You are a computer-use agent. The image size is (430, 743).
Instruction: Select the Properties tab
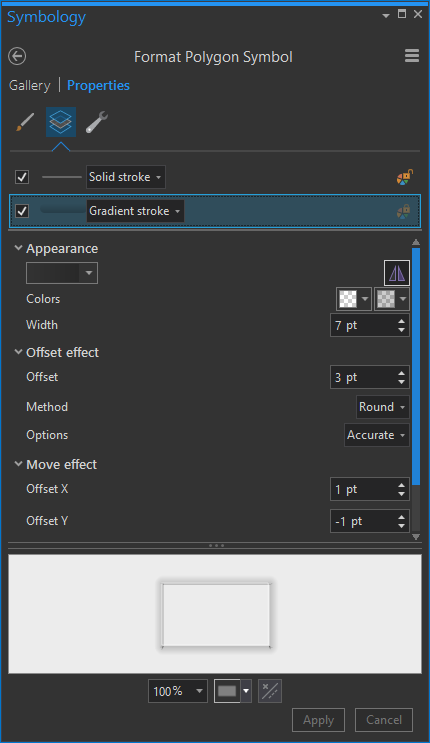[x=98, y=86]
